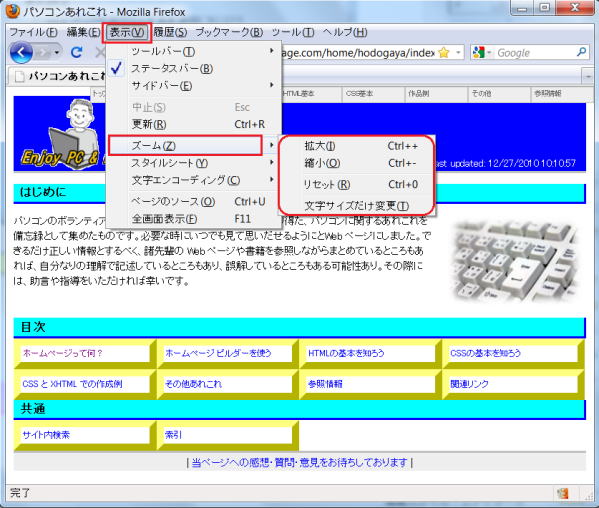Viewport: 599px width, 508px height.
Task: Click the feedback link 当ページへの感想・質問・意見
Action: 300,463
